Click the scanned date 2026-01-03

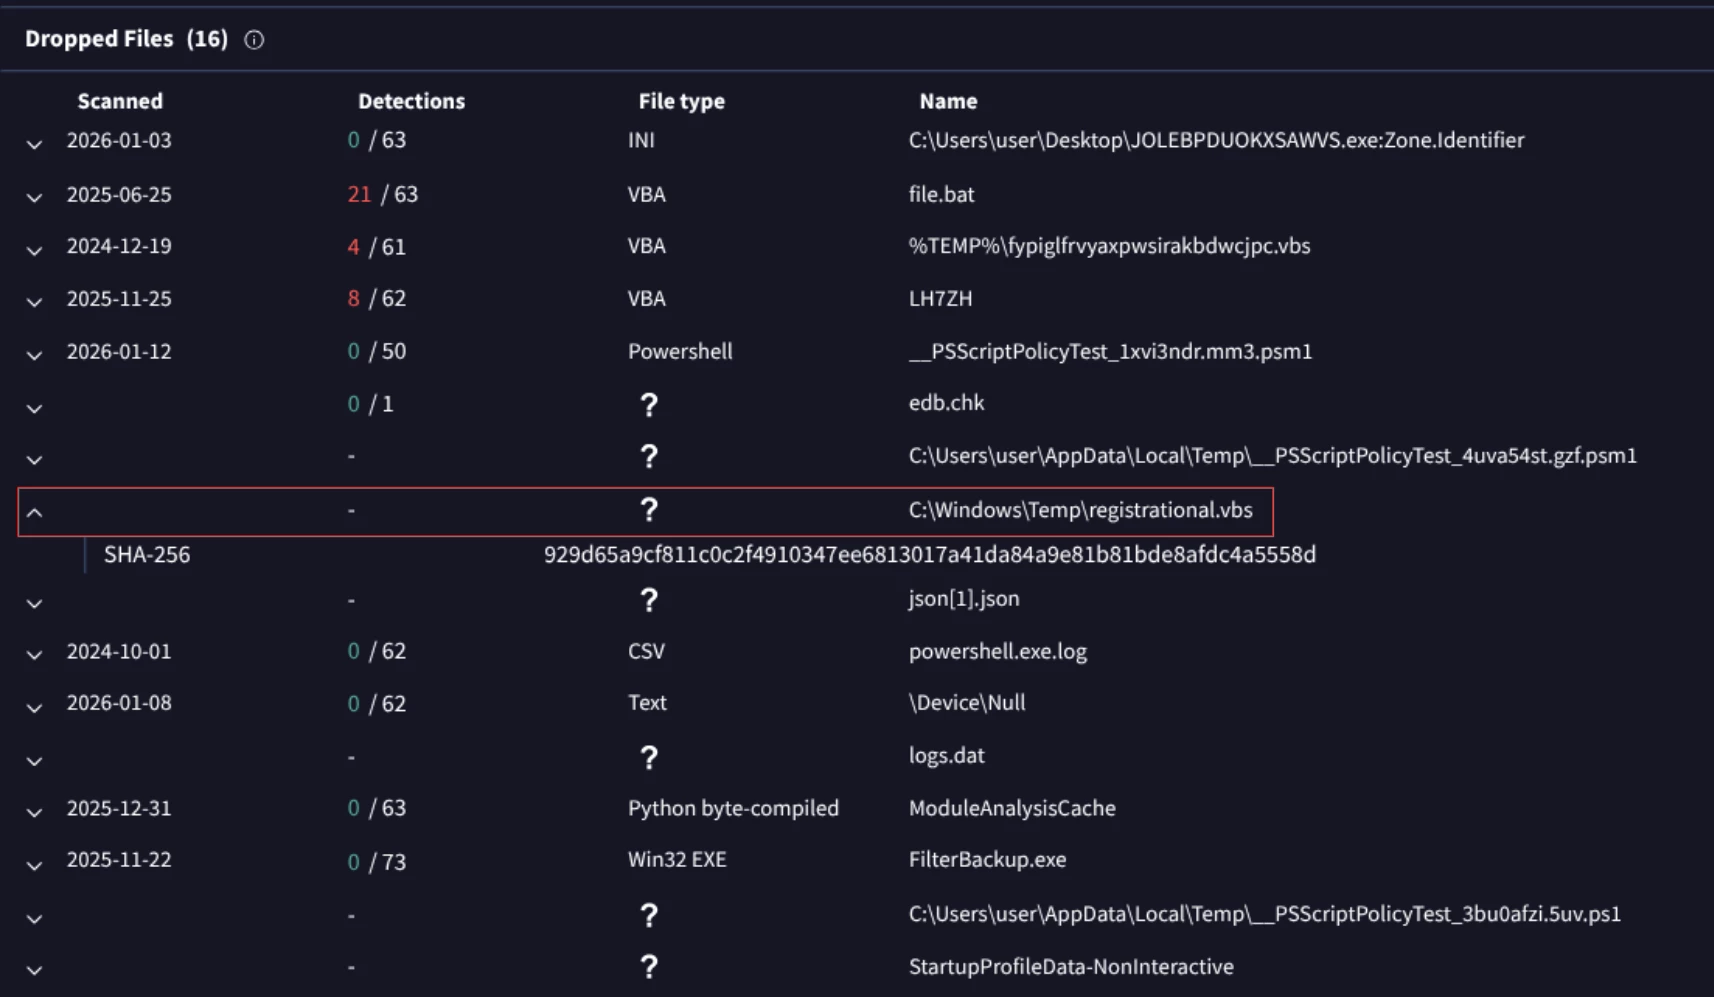point(119,140)
